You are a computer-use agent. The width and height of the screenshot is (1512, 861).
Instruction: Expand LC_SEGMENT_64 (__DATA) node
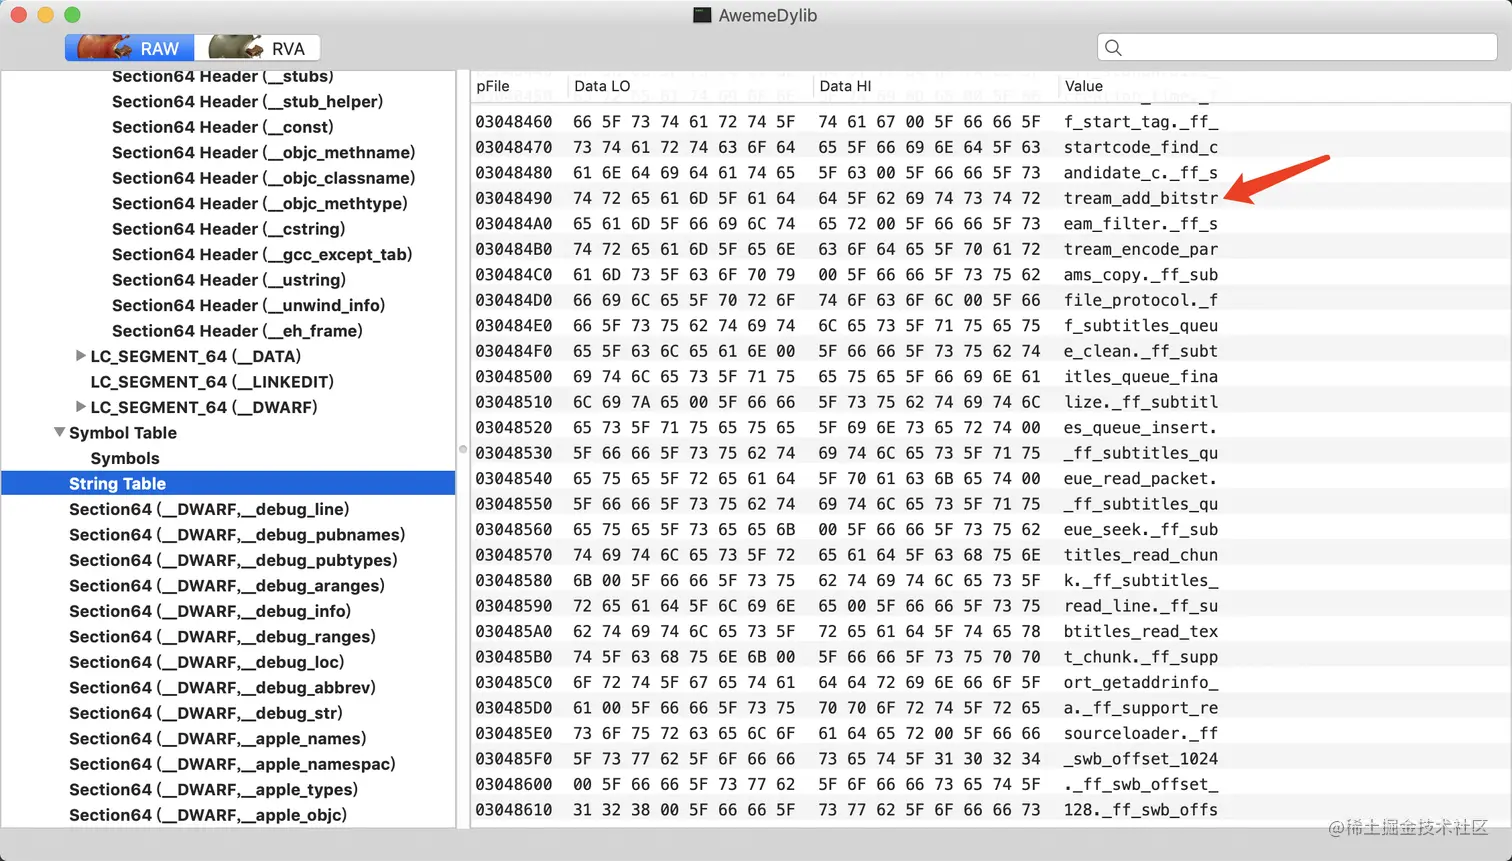click(80, 355)
